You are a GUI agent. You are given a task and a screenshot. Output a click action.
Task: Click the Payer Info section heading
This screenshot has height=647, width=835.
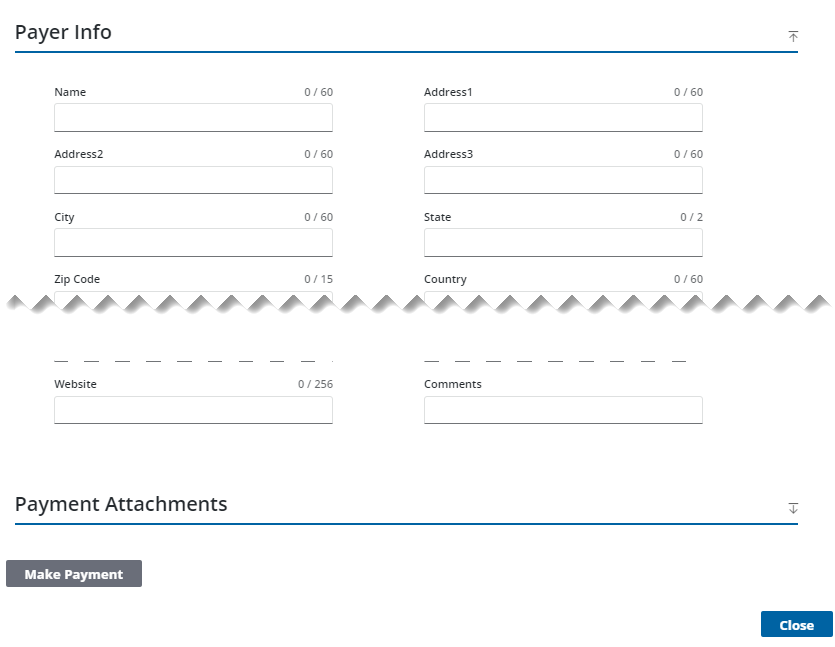pos(63,32)
